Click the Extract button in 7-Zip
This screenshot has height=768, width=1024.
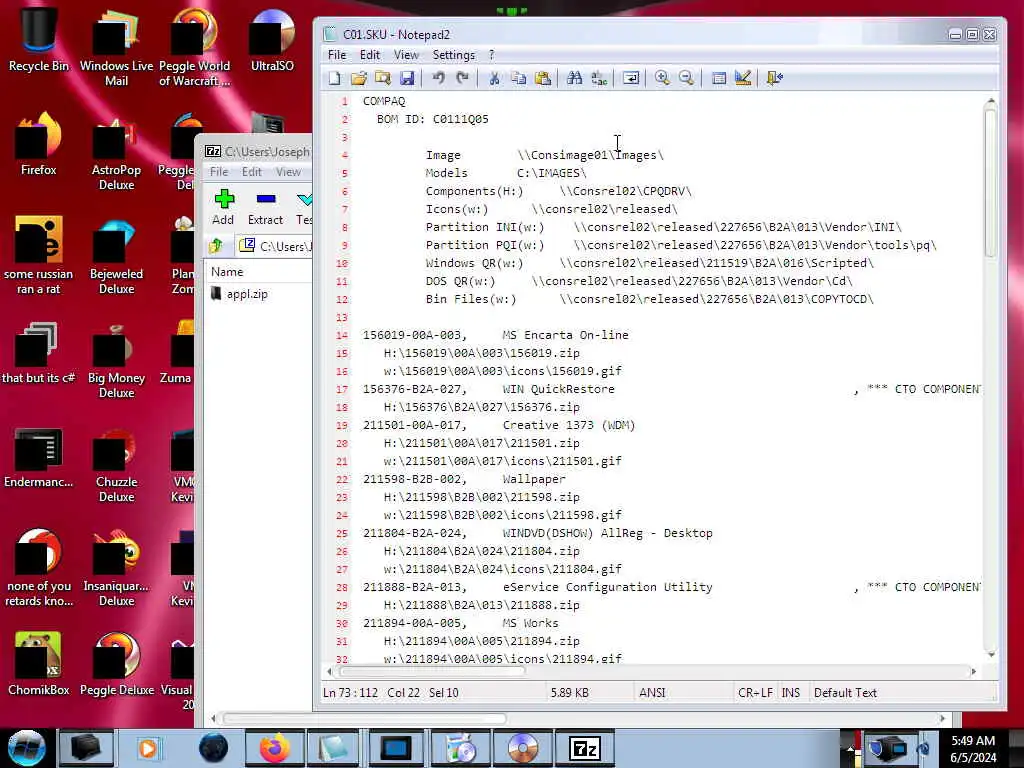pos(266,208)
